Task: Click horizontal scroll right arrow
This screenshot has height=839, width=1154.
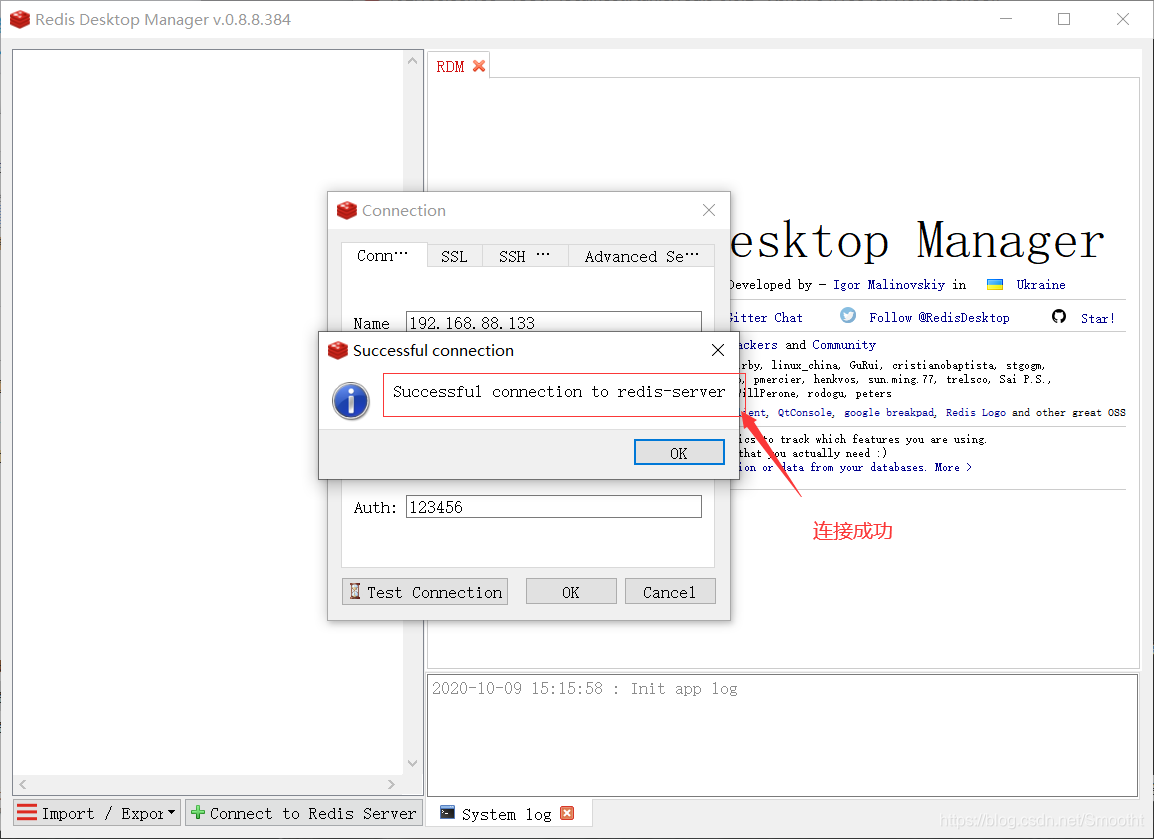Action: [x=391, y=784]
